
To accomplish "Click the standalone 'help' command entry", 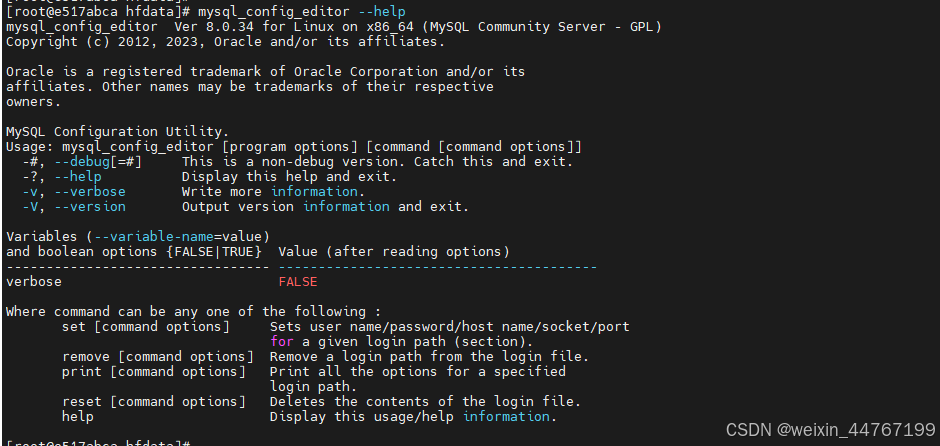I will click(77, 417).
